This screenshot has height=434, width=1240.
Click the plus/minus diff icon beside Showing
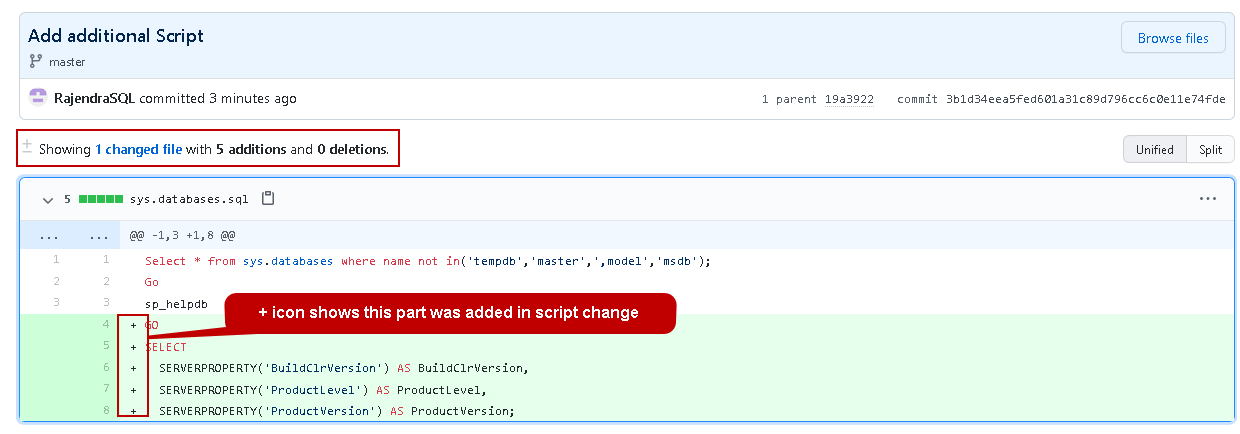28,147
